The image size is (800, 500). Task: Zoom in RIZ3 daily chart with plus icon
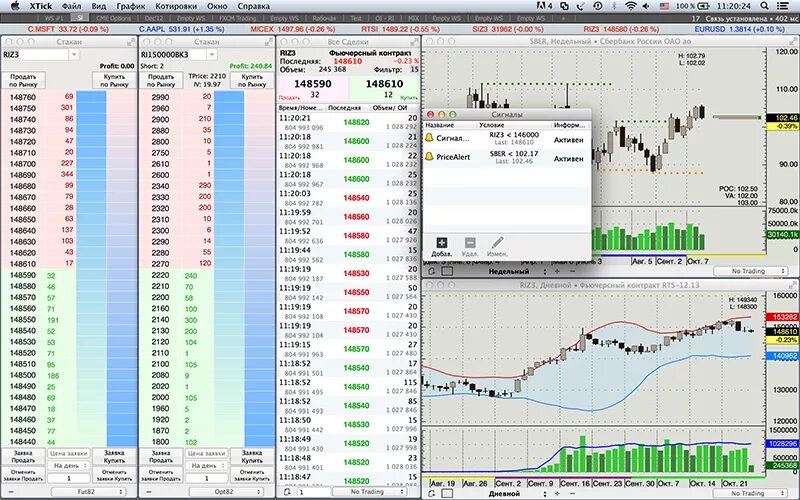(x=557, y=493)
